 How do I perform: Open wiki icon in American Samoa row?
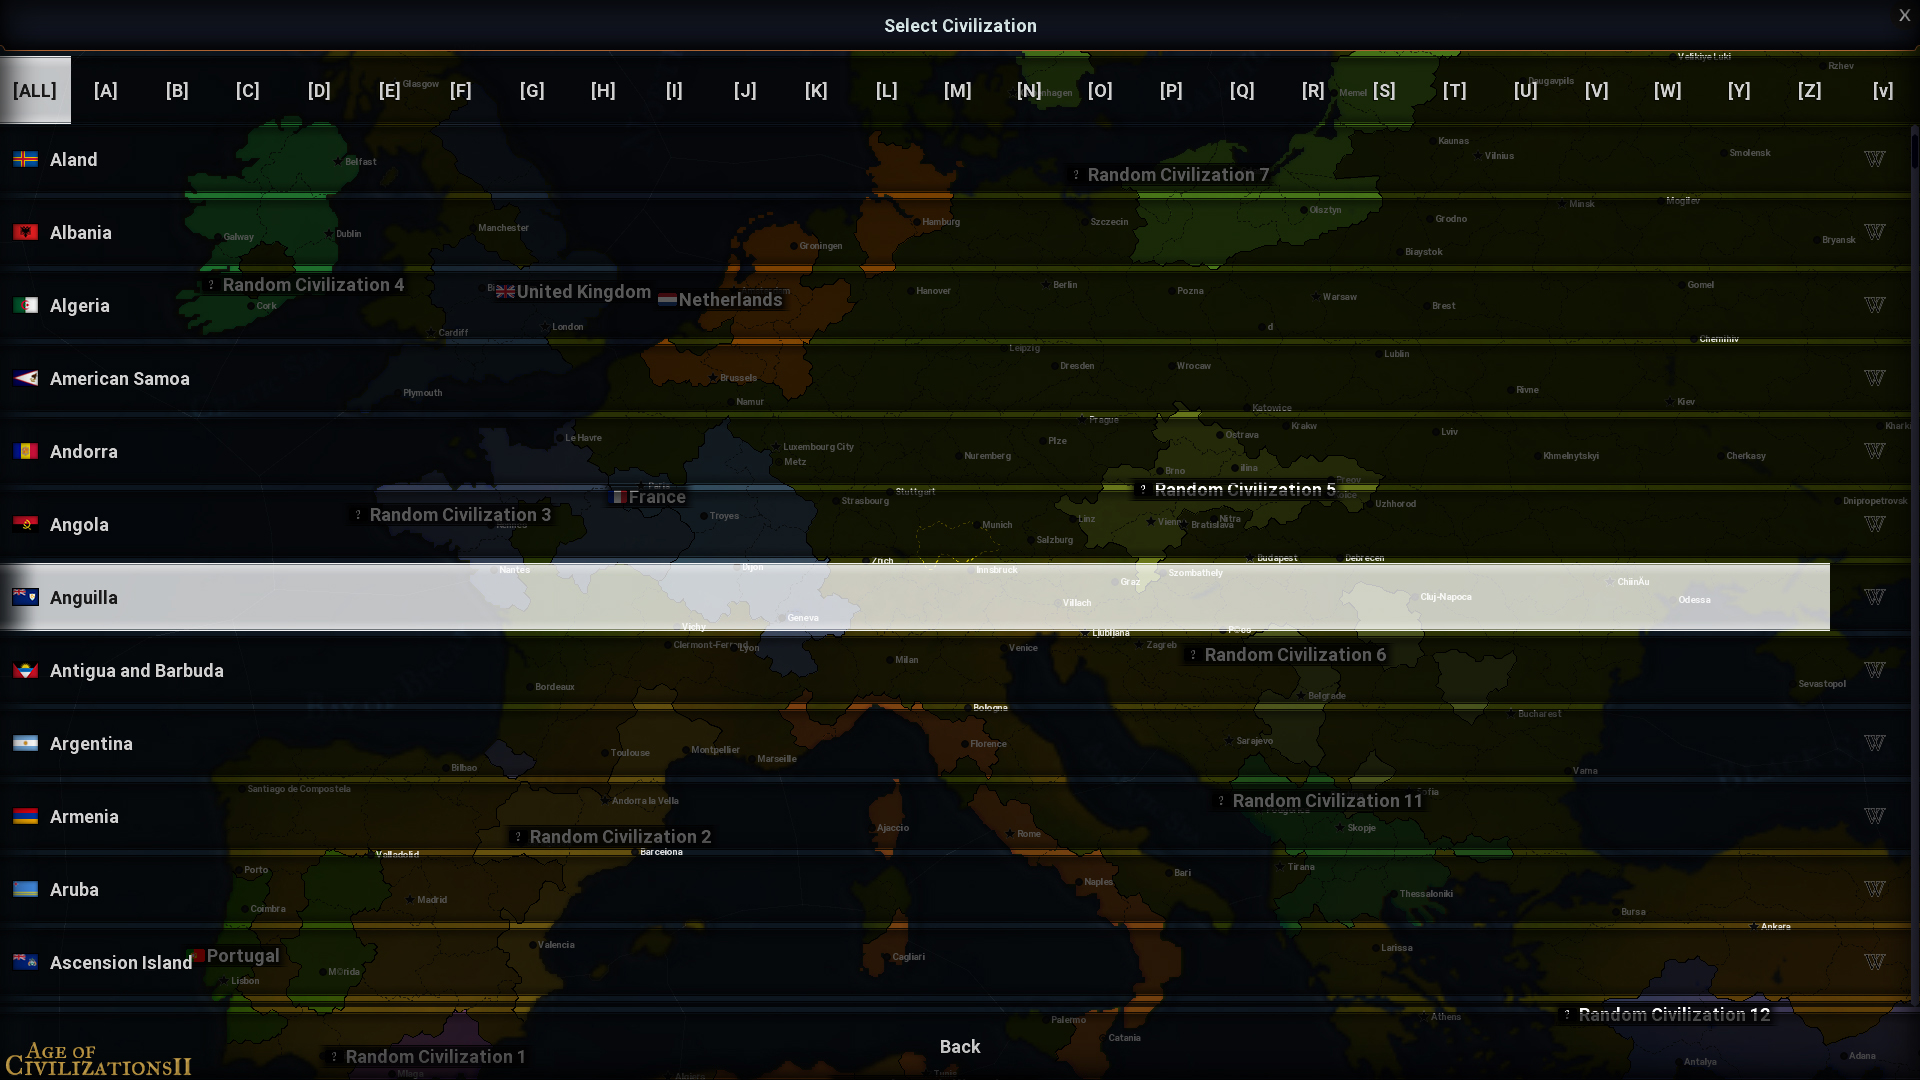tap(1875, 378)
